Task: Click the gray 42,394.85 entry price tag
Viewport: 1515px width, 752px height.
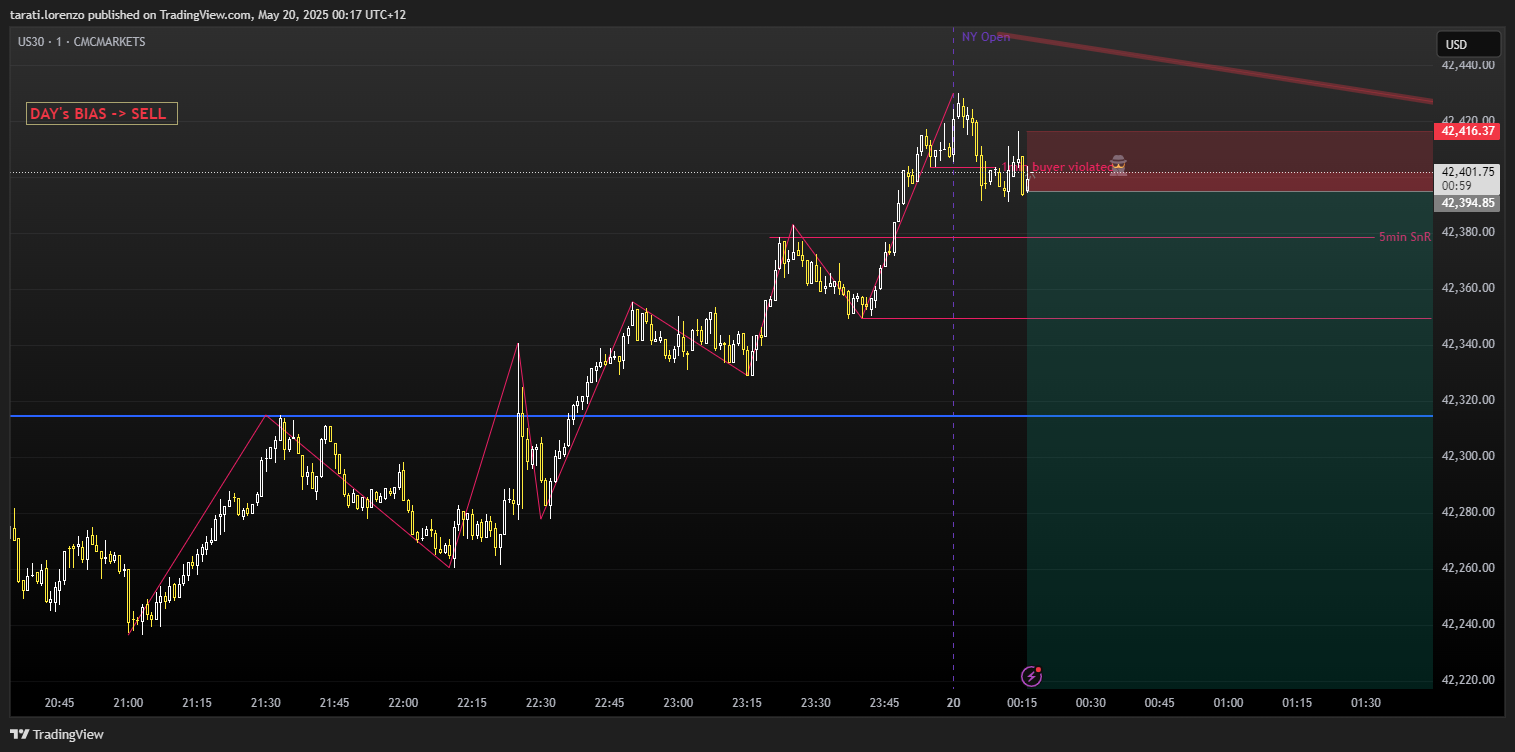Action: [x=1467, y=203]
